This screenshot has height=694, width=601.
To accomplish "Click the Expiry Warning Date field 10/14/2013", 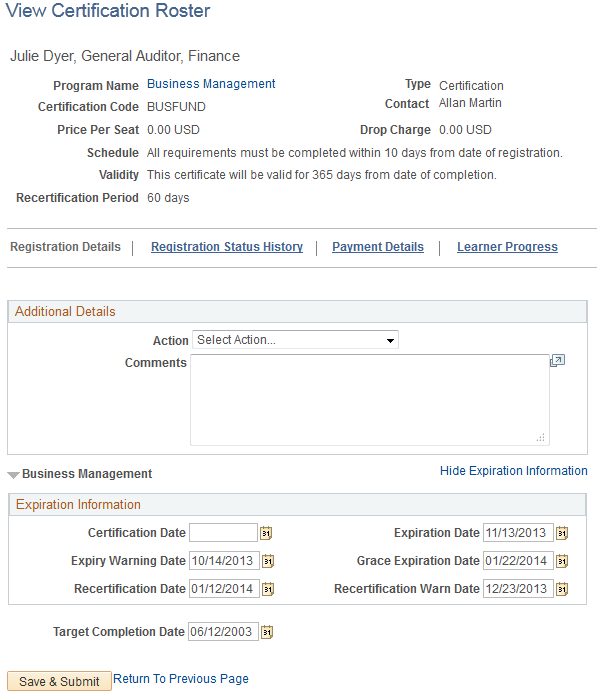I will click(224, 561).
